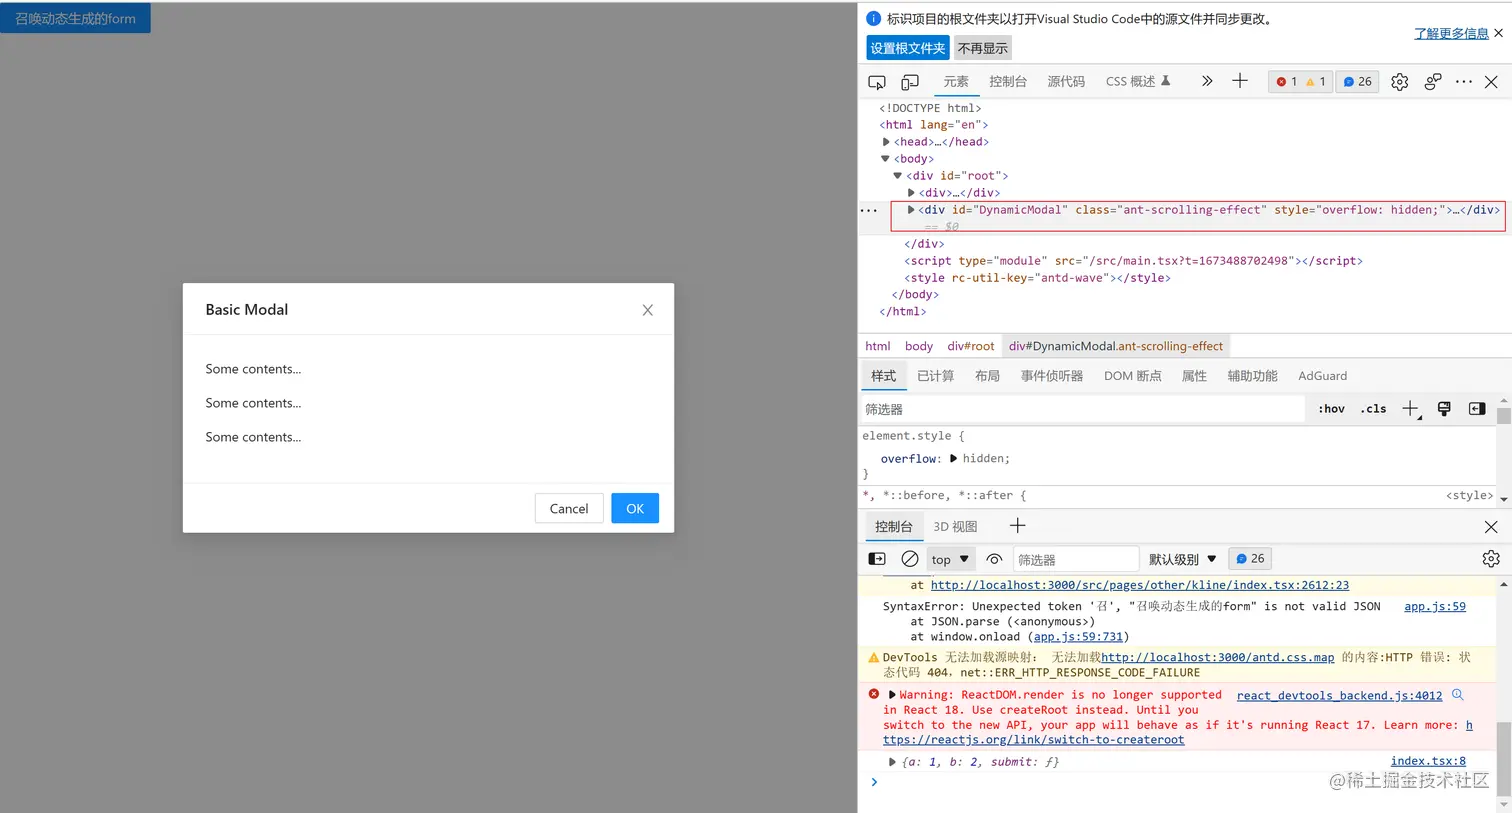Open actions ellipsis beside DynamicModal row
Viewport: 1512px width, 813px height.
point(869,211)
